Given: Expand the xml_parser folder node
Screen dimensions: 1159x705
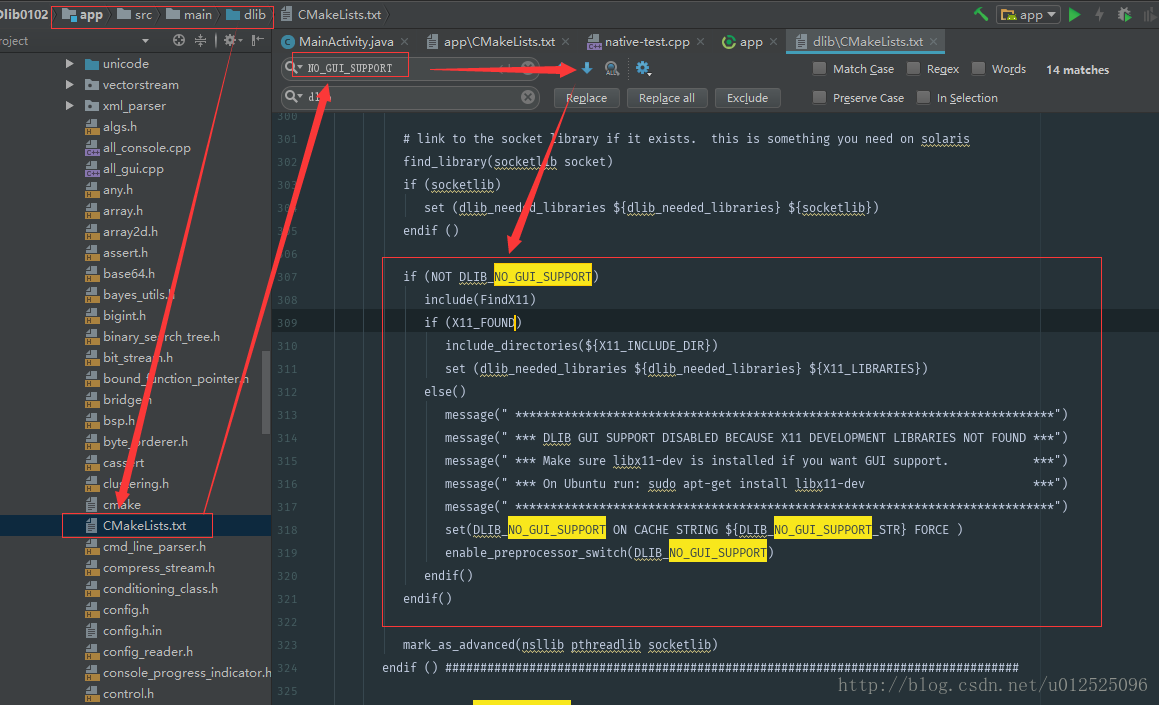Looking at the screenshot, I should click(x=70, y=106).
